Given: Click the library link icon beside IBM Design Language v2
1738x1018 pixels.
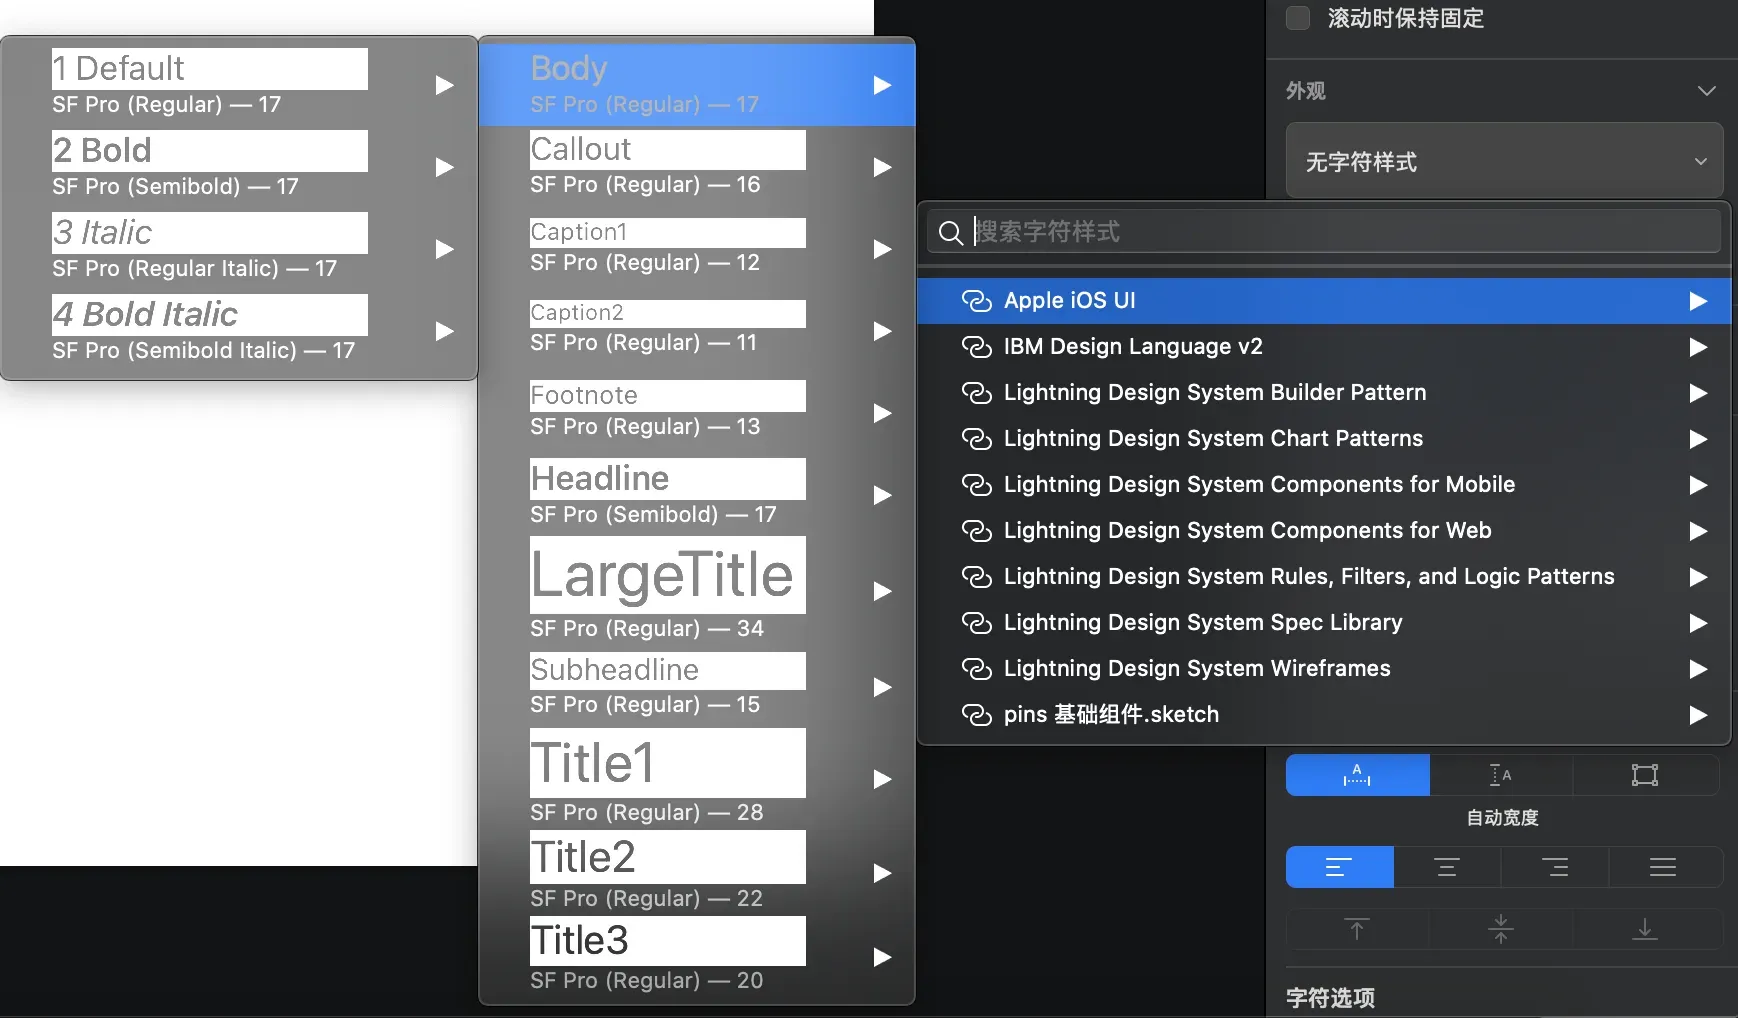Looking at the screenshot, I should coord(976,347).
